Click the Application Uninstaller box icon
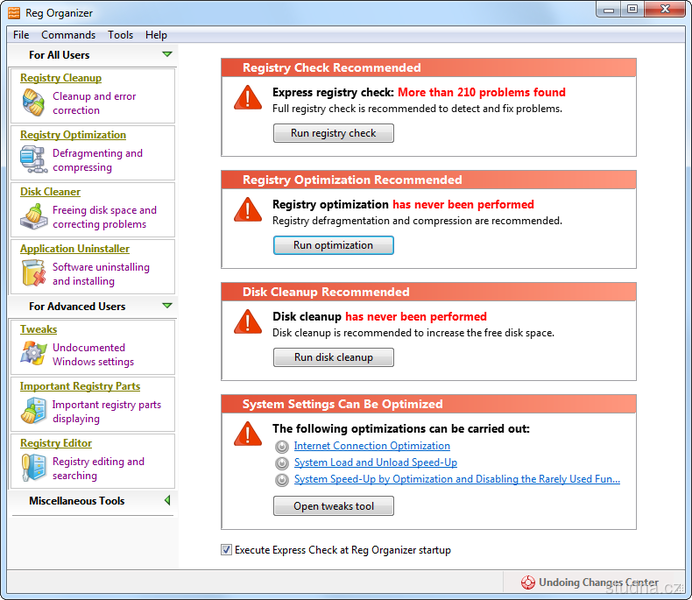 34,273
